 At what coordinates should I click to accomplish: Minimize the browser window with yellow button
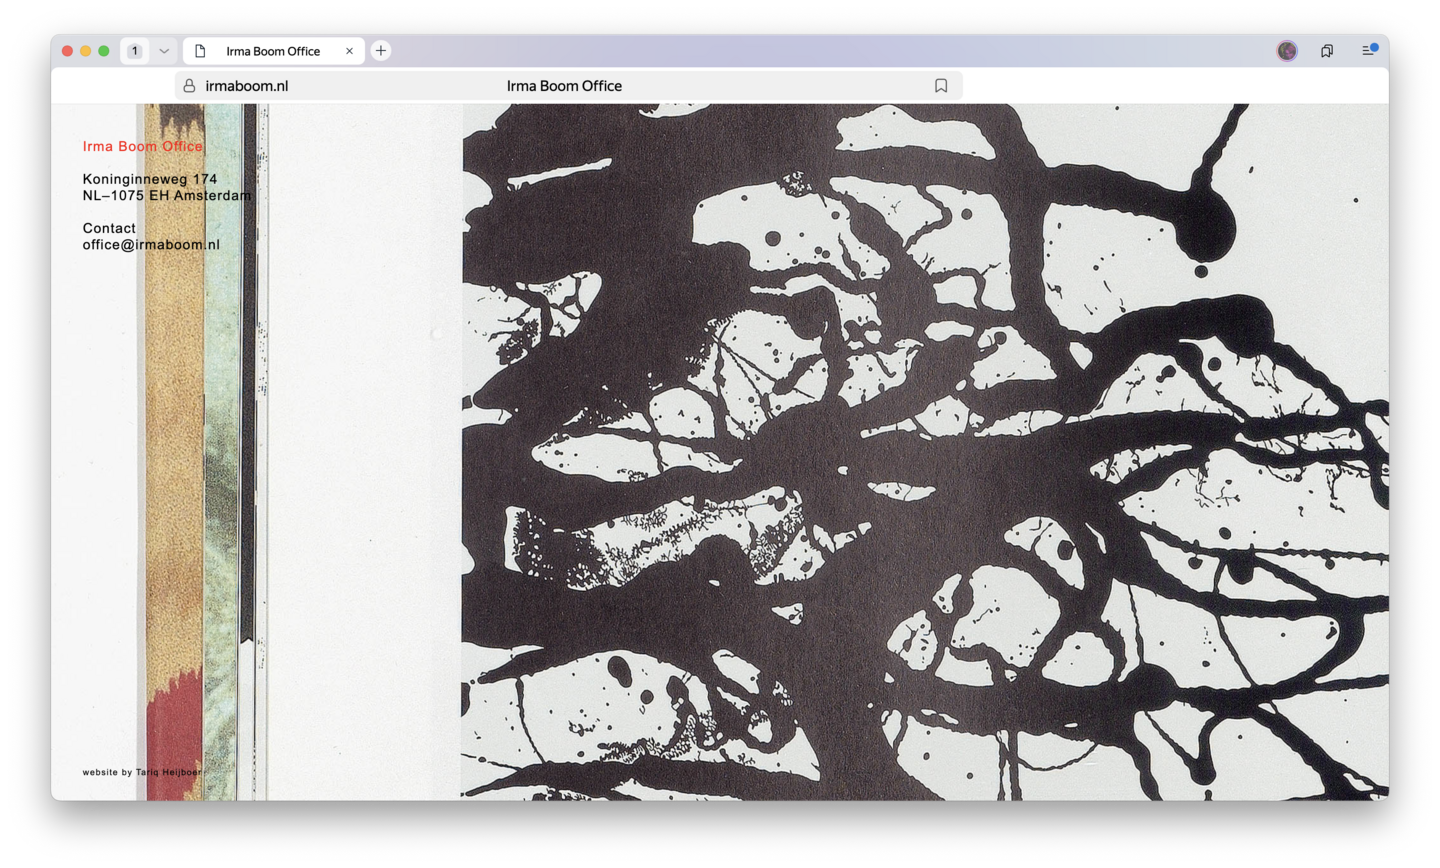(x=86, y=51)
